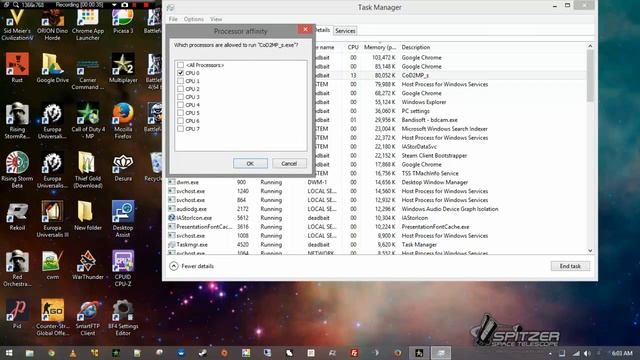Select Thief Gold (Download) folder icon
Viewport: 640px width, 360px height.
pyautogui.click(x=88, y=170)
